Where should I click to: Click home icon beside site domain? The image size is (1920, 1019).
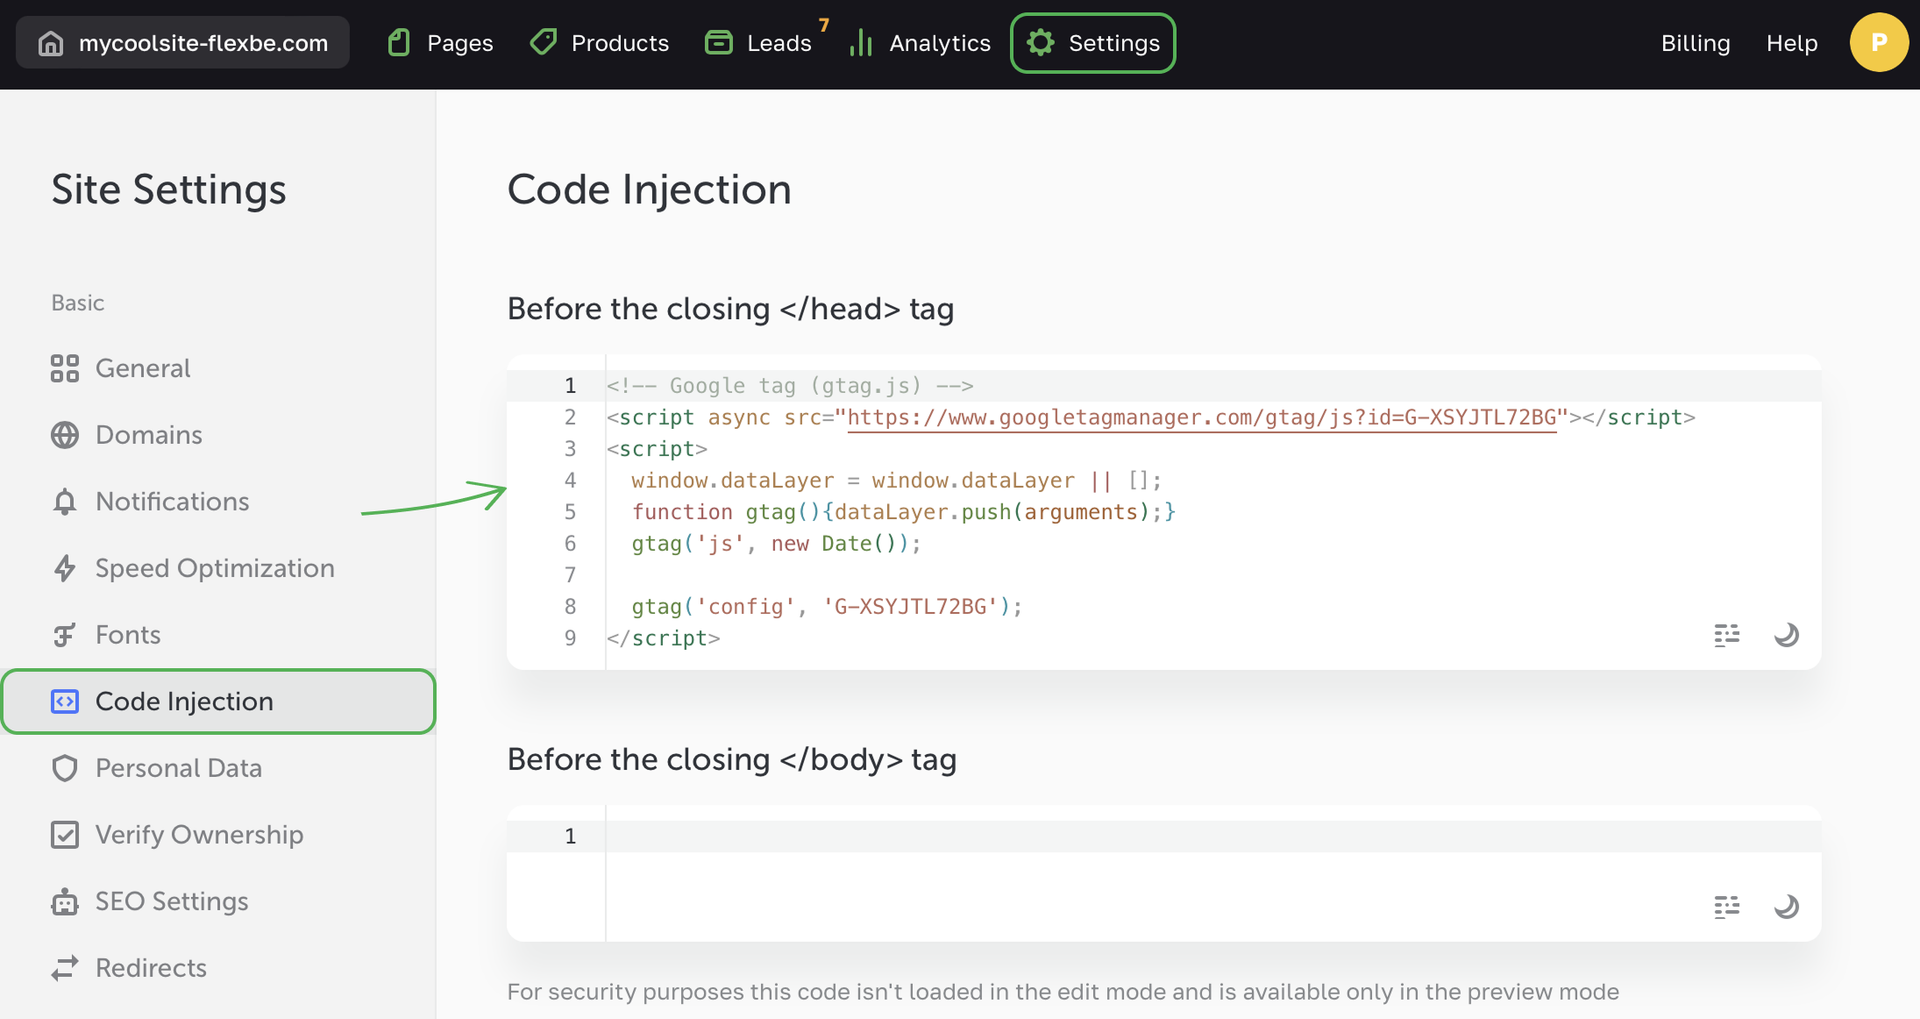click(50, 43)
